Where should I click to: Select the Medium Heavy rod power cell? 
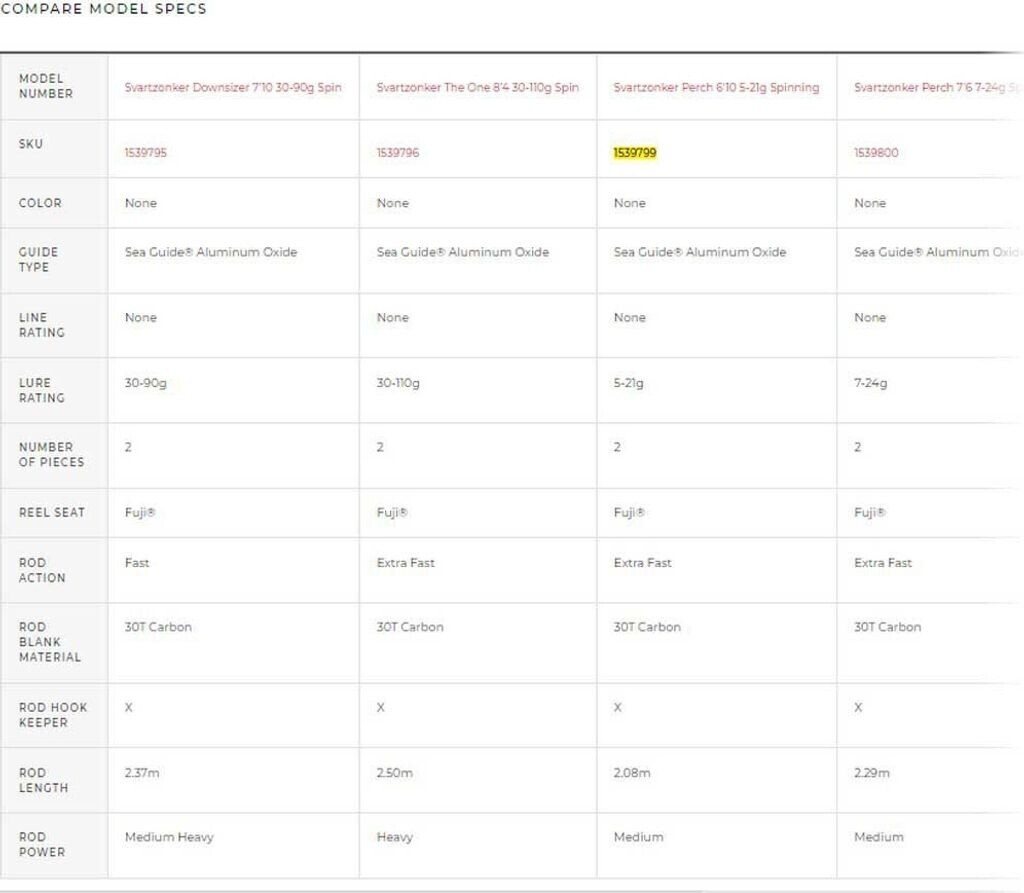(x=169, y=837)
